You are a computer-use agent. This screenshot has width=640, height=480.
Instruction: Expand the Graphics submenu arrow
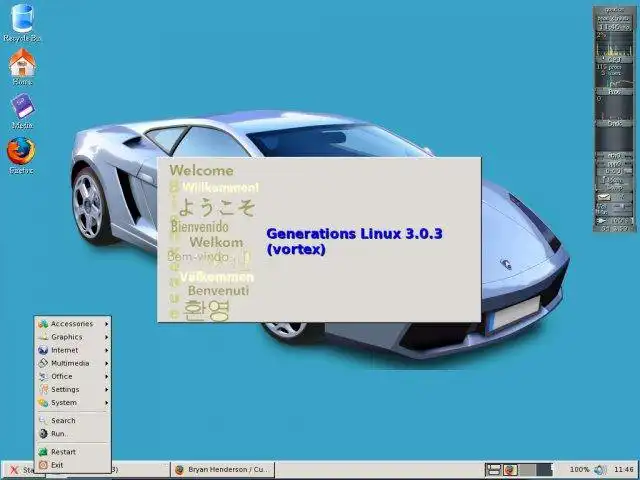(106, 337)
